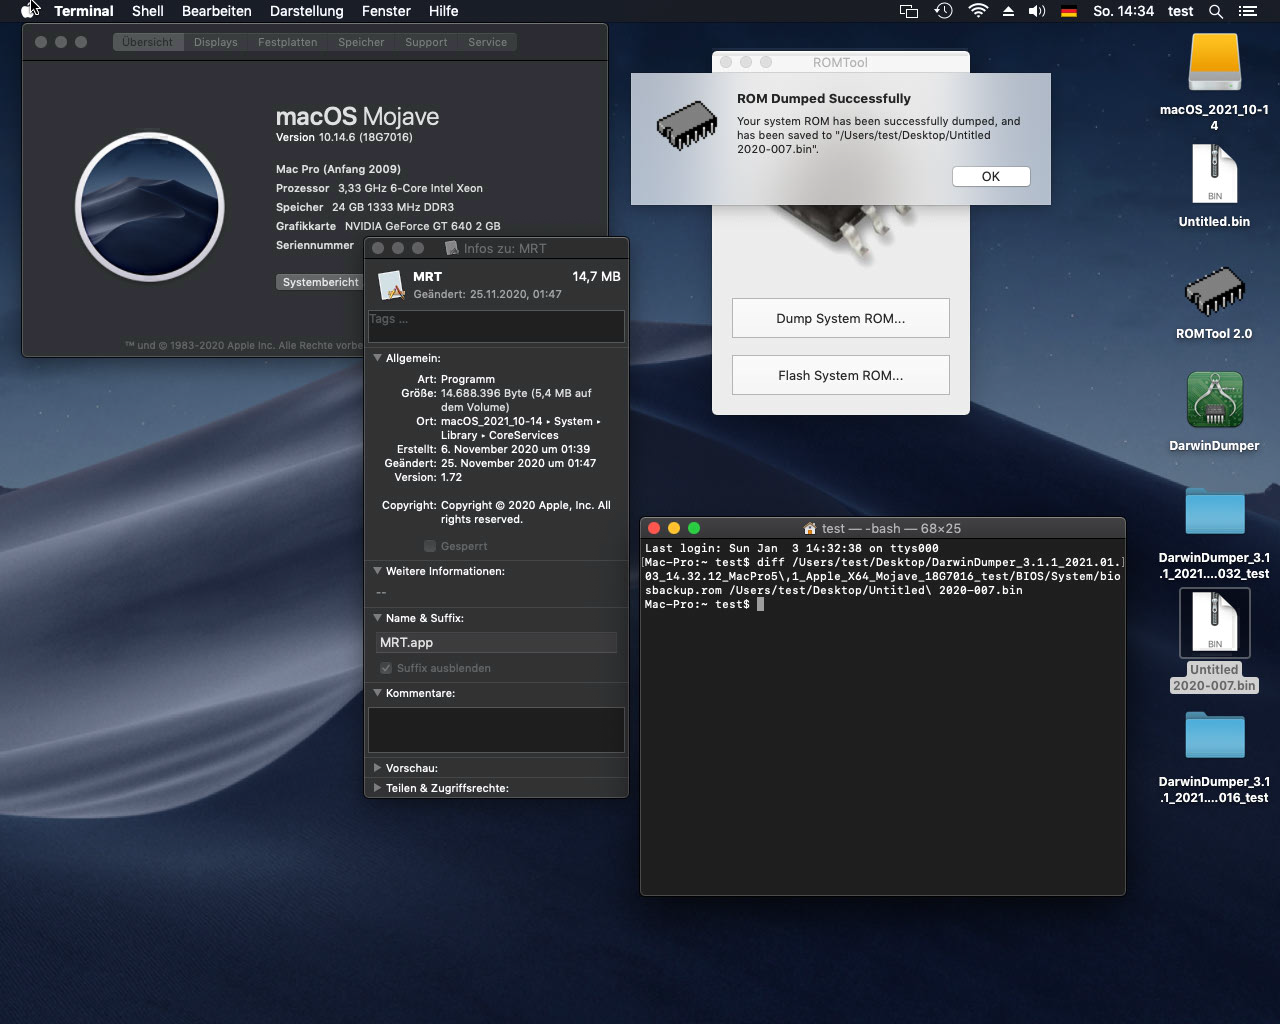
Task: Collapse the Name & Suffix section
Action: [377, 618]
